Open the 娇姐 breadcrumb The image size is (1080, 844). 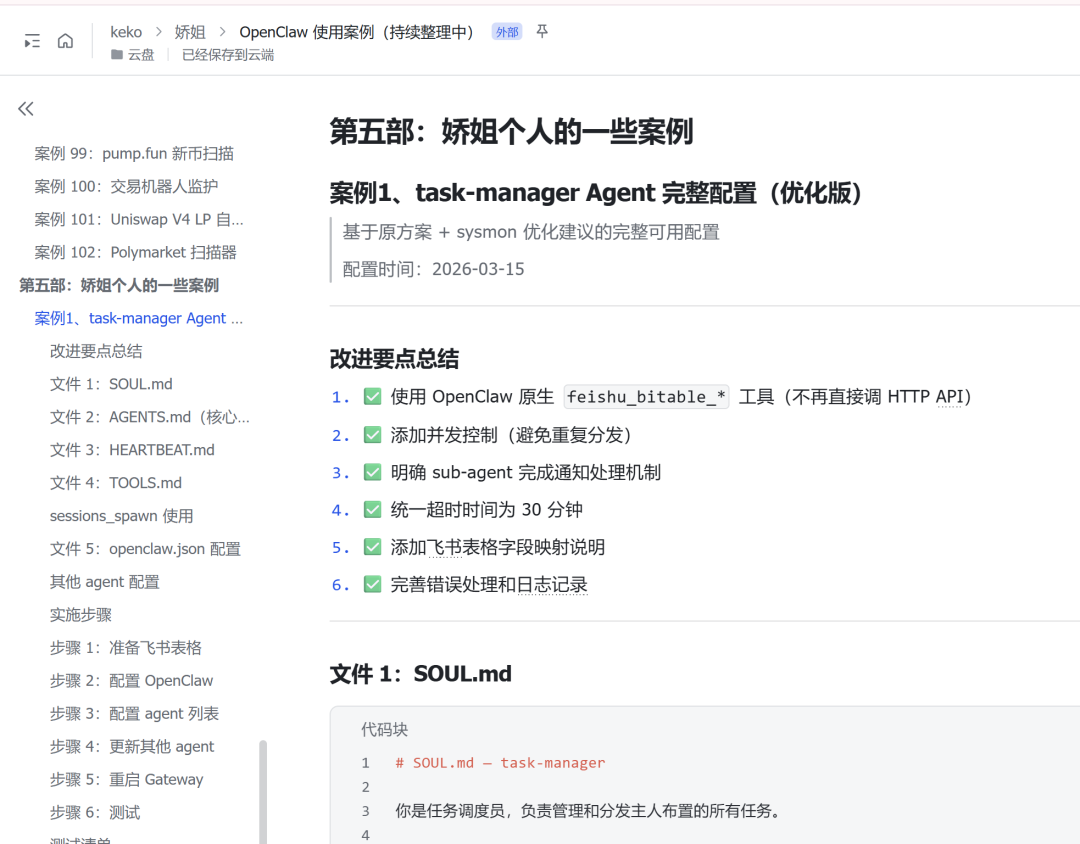coord(189,31)
